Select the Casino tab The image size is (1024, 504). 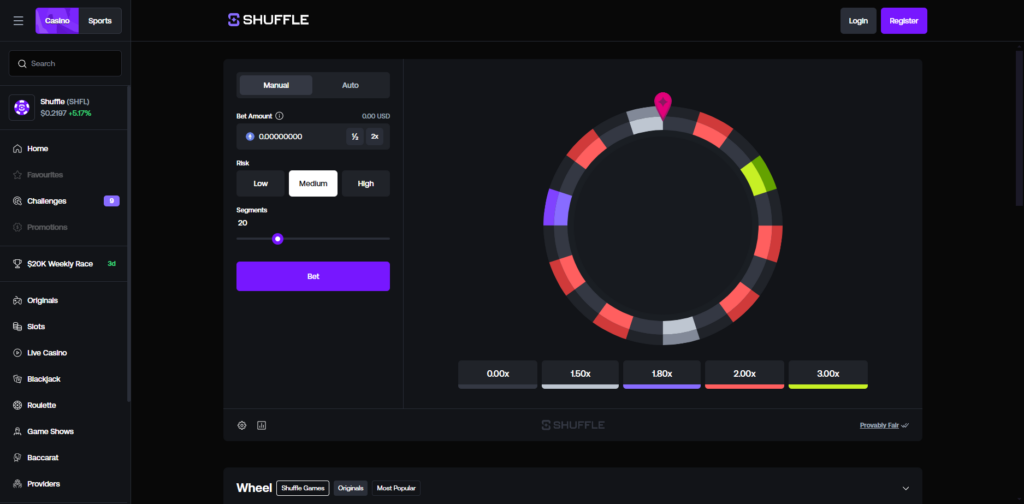57,21
